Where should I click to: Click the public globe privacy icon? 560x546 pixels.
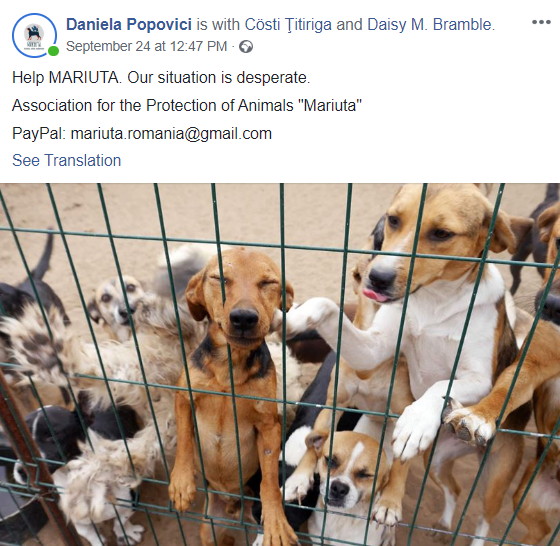pyautogui.click(x=246, y=47)
